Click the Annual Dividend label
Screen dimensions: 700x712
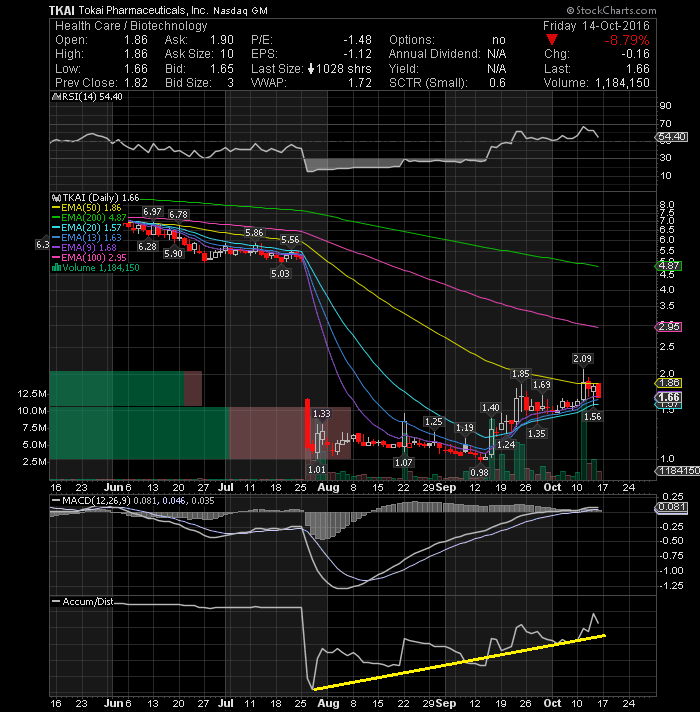point(434,54)
